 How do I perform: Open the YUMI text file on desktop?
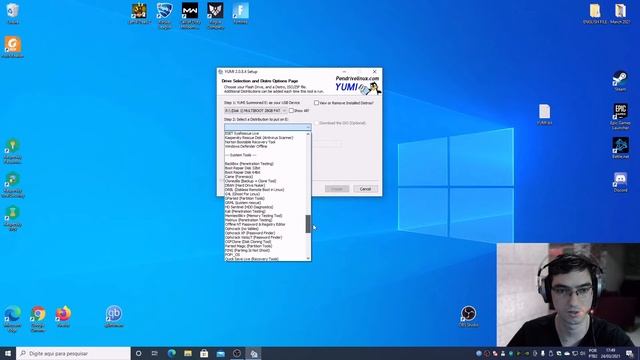click(x=544, y=114)
